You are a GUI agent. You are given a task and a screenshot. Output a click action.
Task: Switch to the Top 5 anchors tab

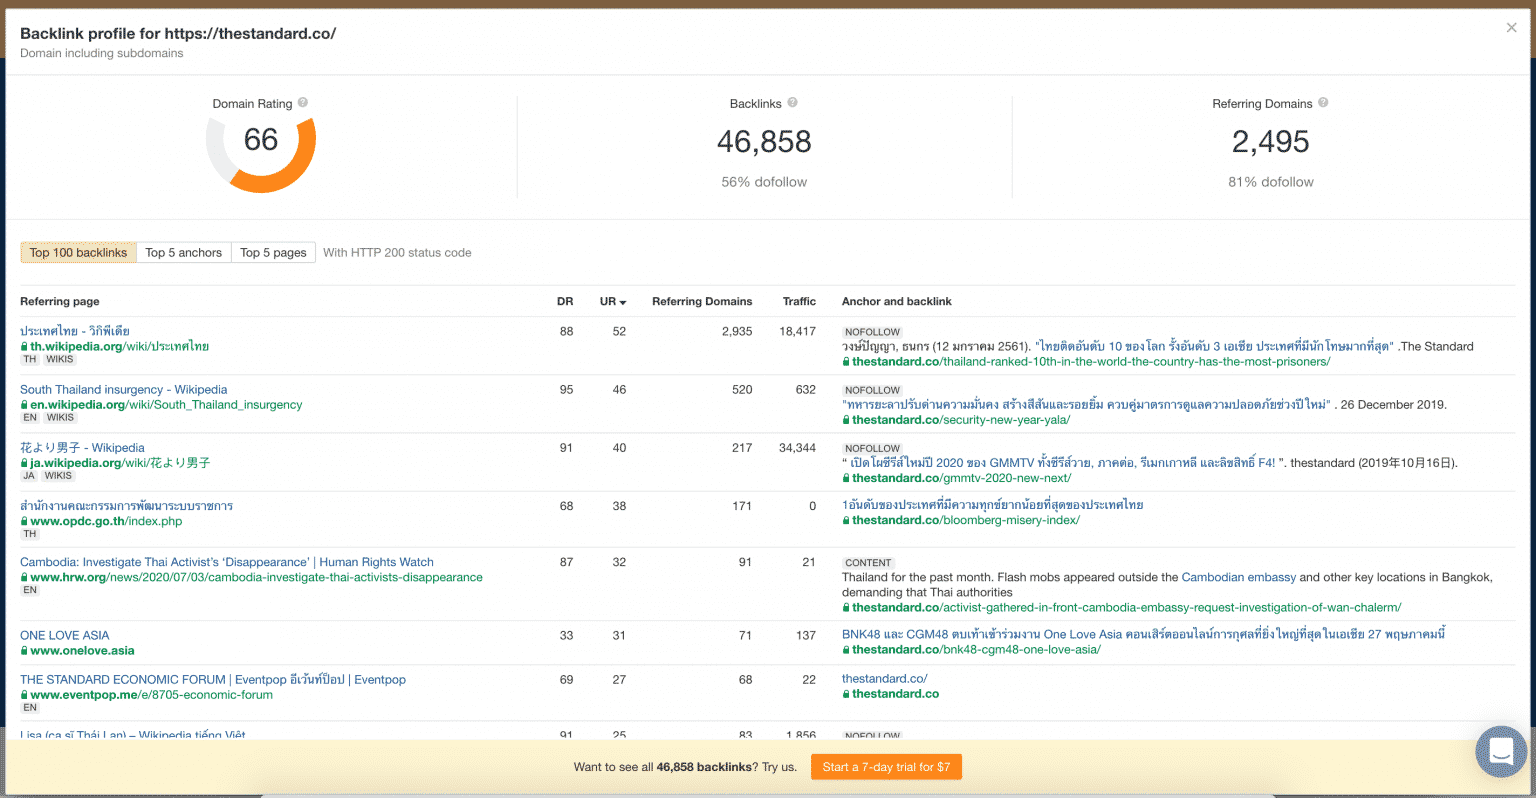tap(184, 253)
